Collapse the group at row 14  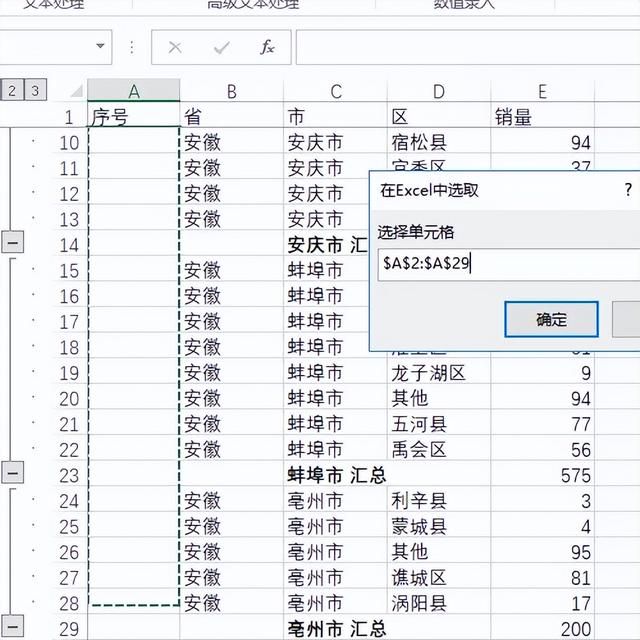(13, 242)
